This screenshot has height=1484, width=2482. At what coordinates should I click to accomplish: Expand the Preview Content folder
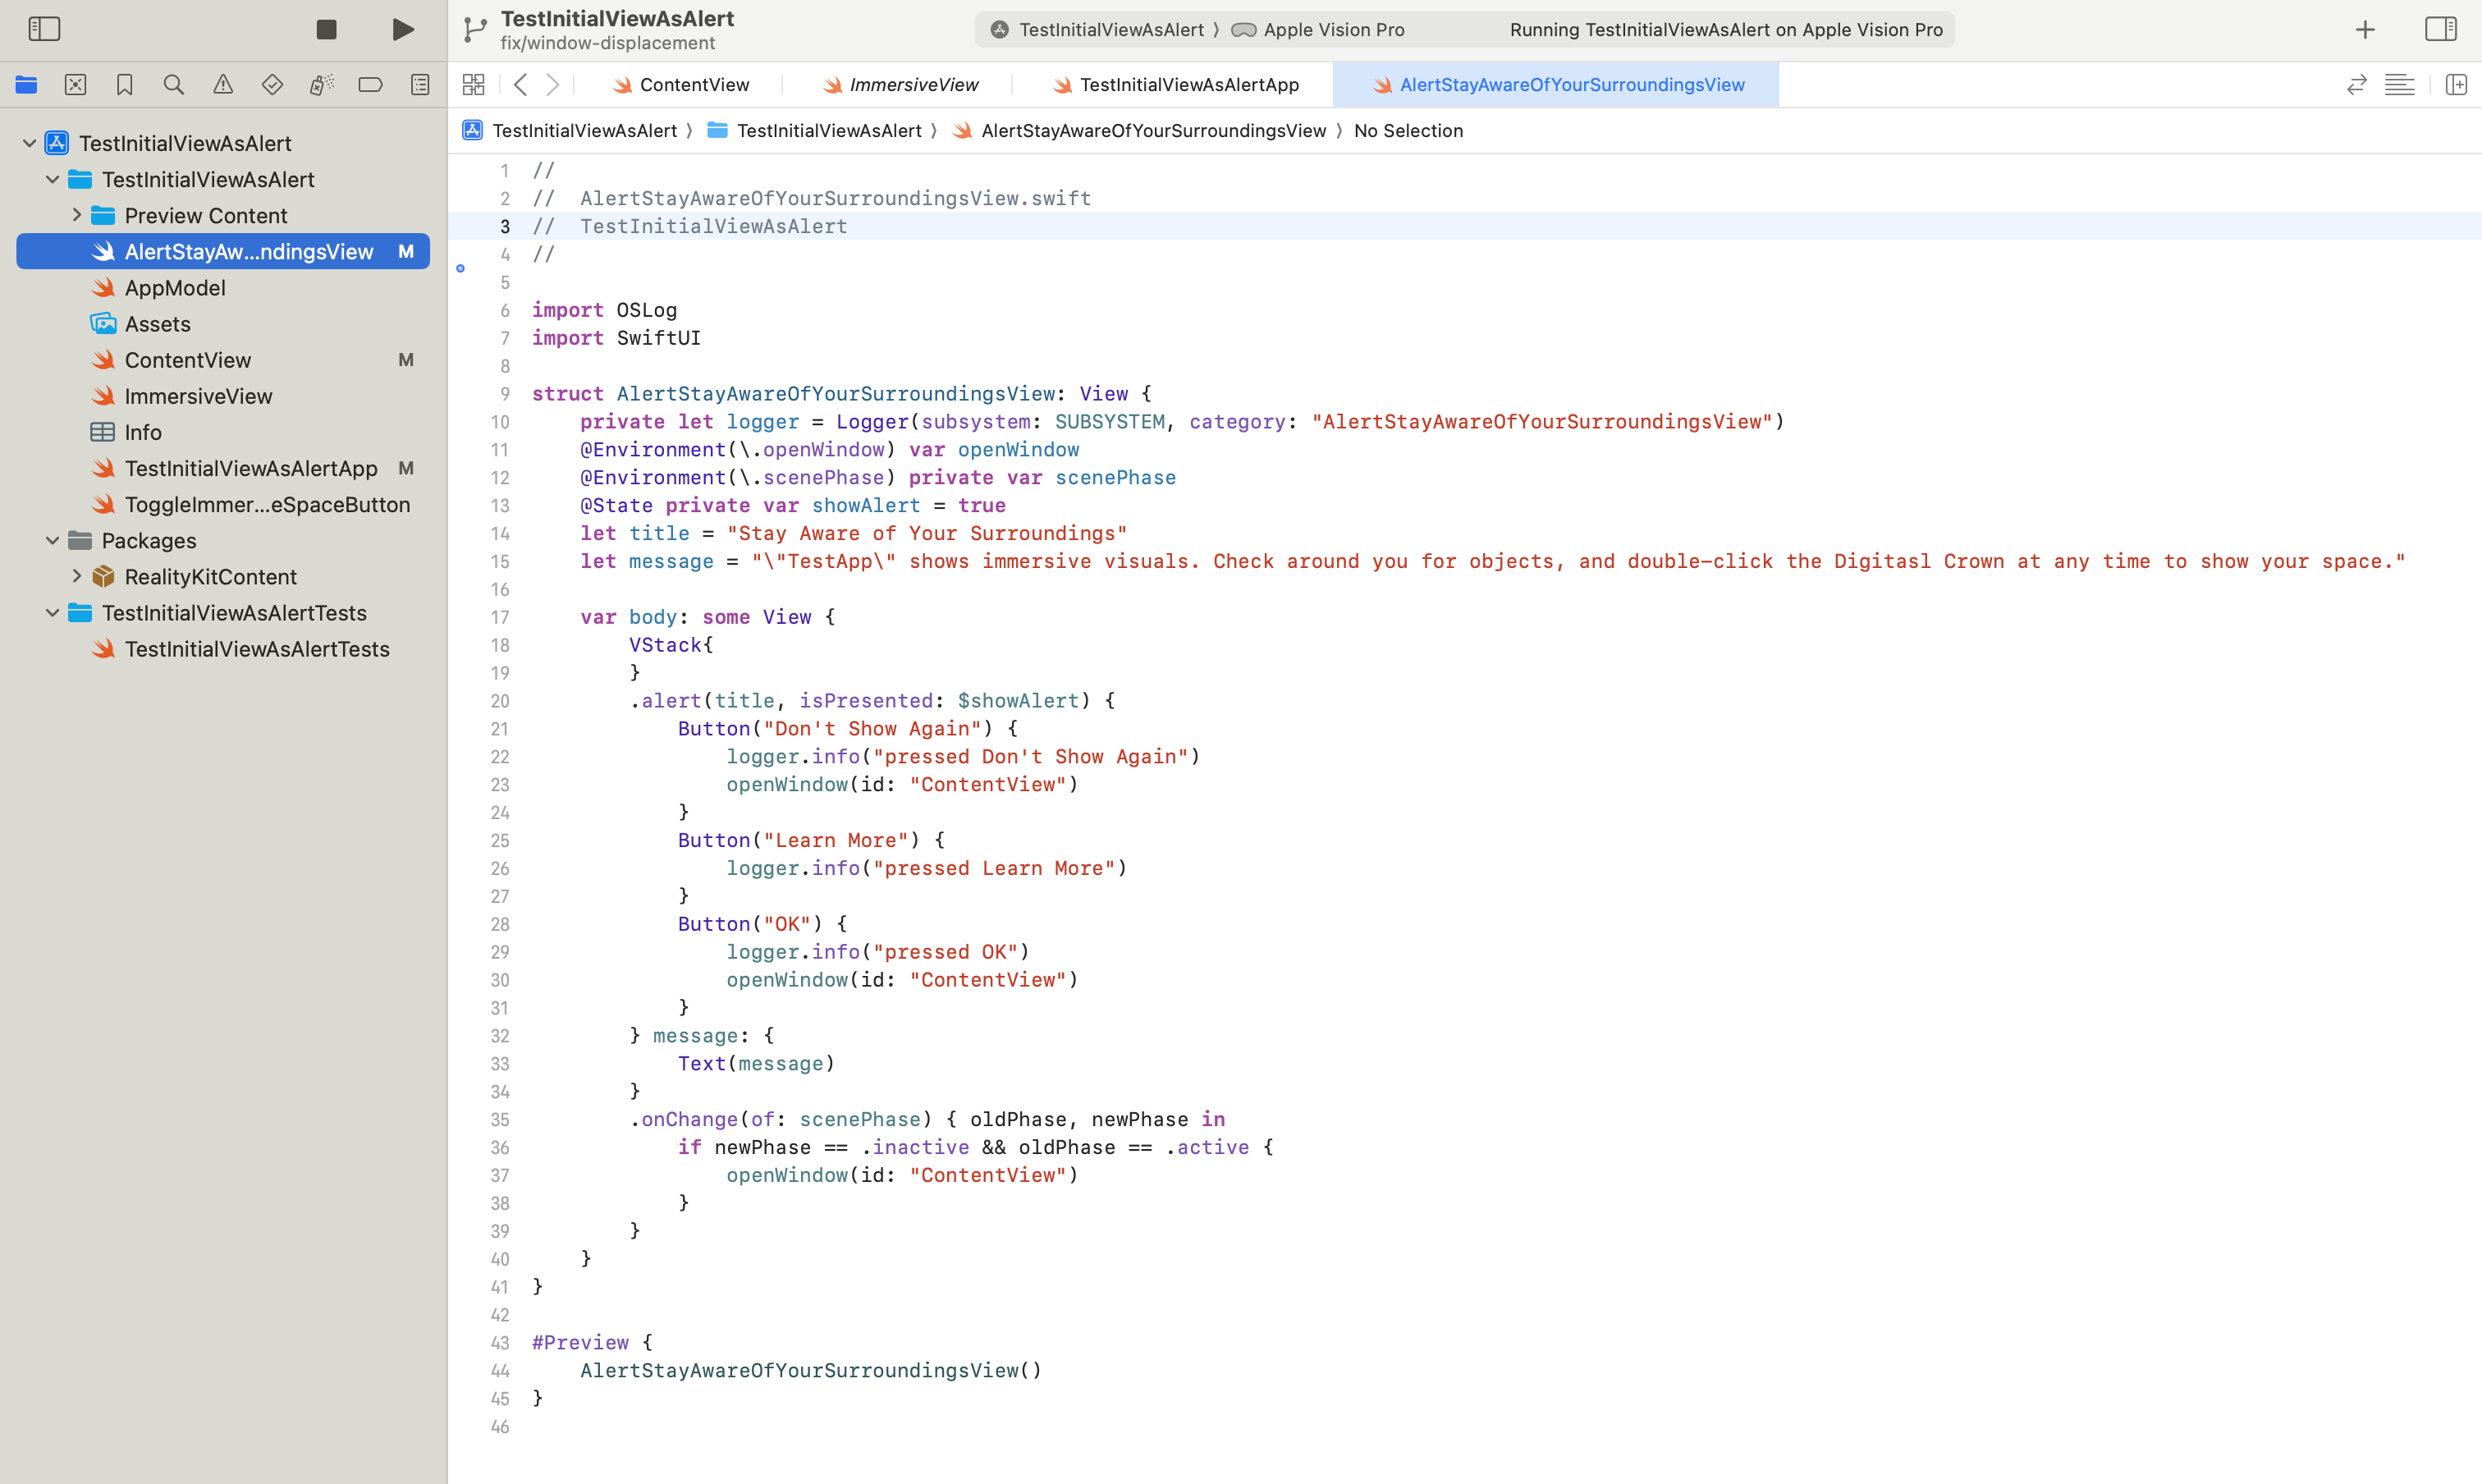point(77,215)
